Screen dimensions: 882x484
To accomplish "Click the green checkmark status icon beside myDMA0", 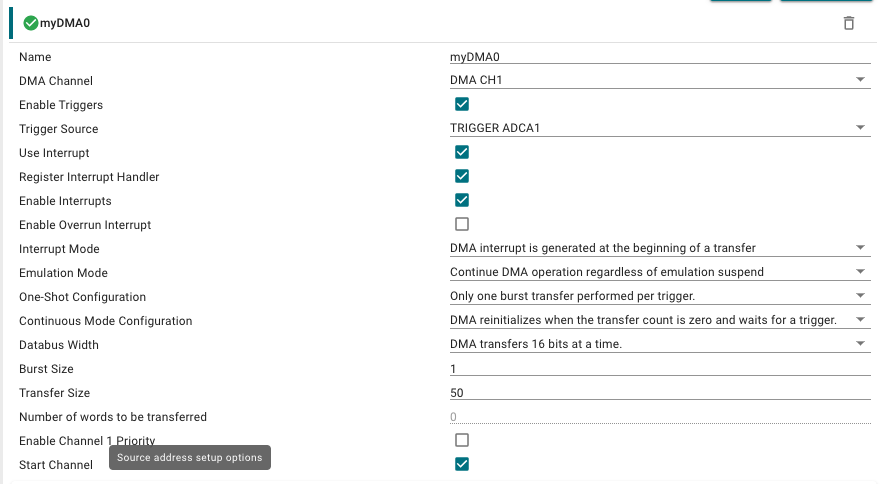I will [31, 23].
